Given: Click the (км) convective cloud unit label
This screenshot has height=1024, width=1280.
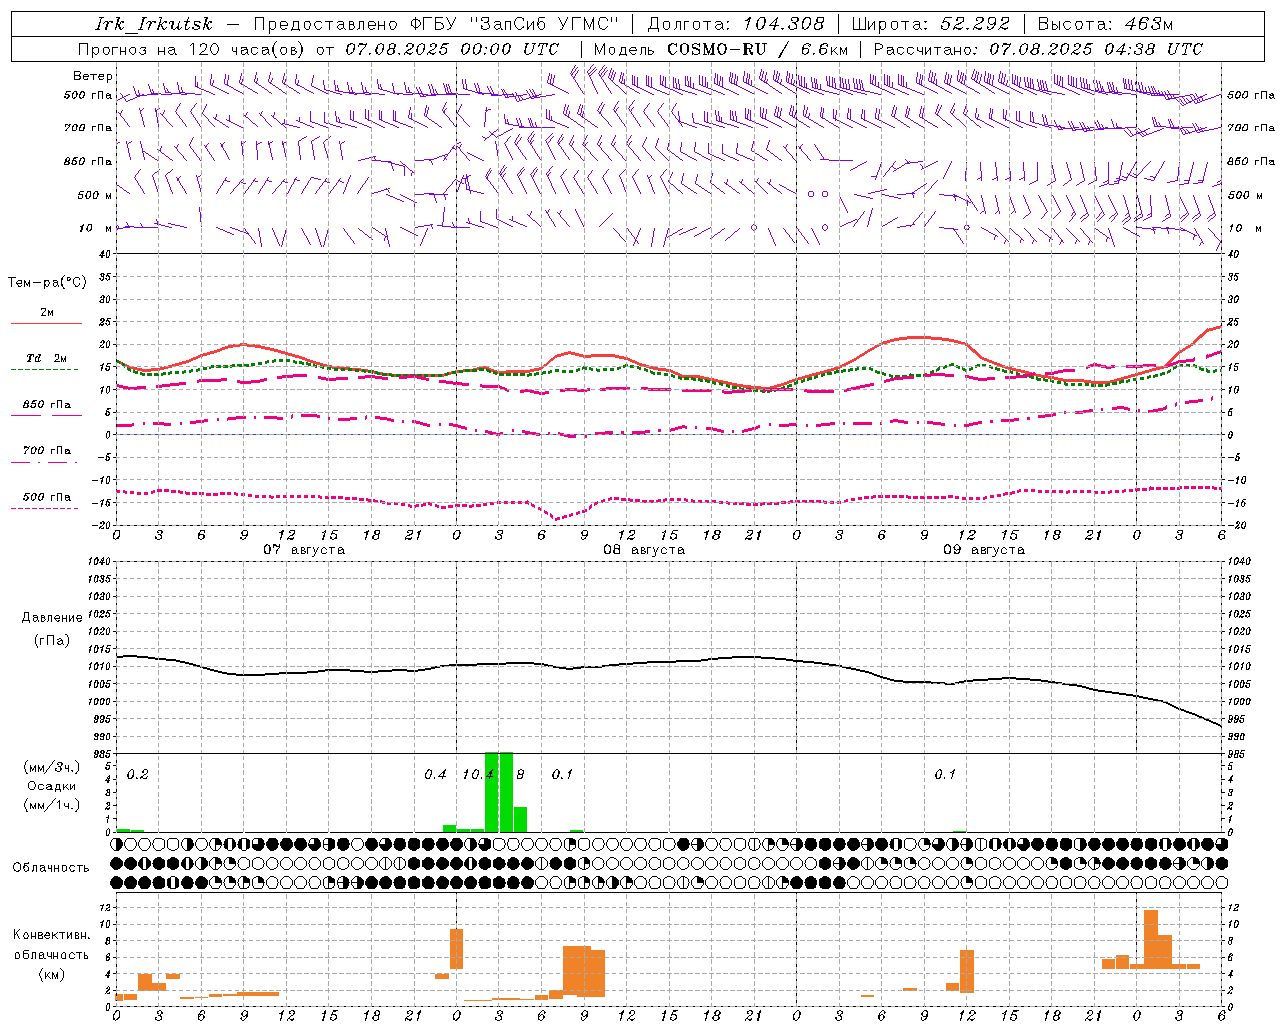Looking at the screenshot, I should pos(52,974).
